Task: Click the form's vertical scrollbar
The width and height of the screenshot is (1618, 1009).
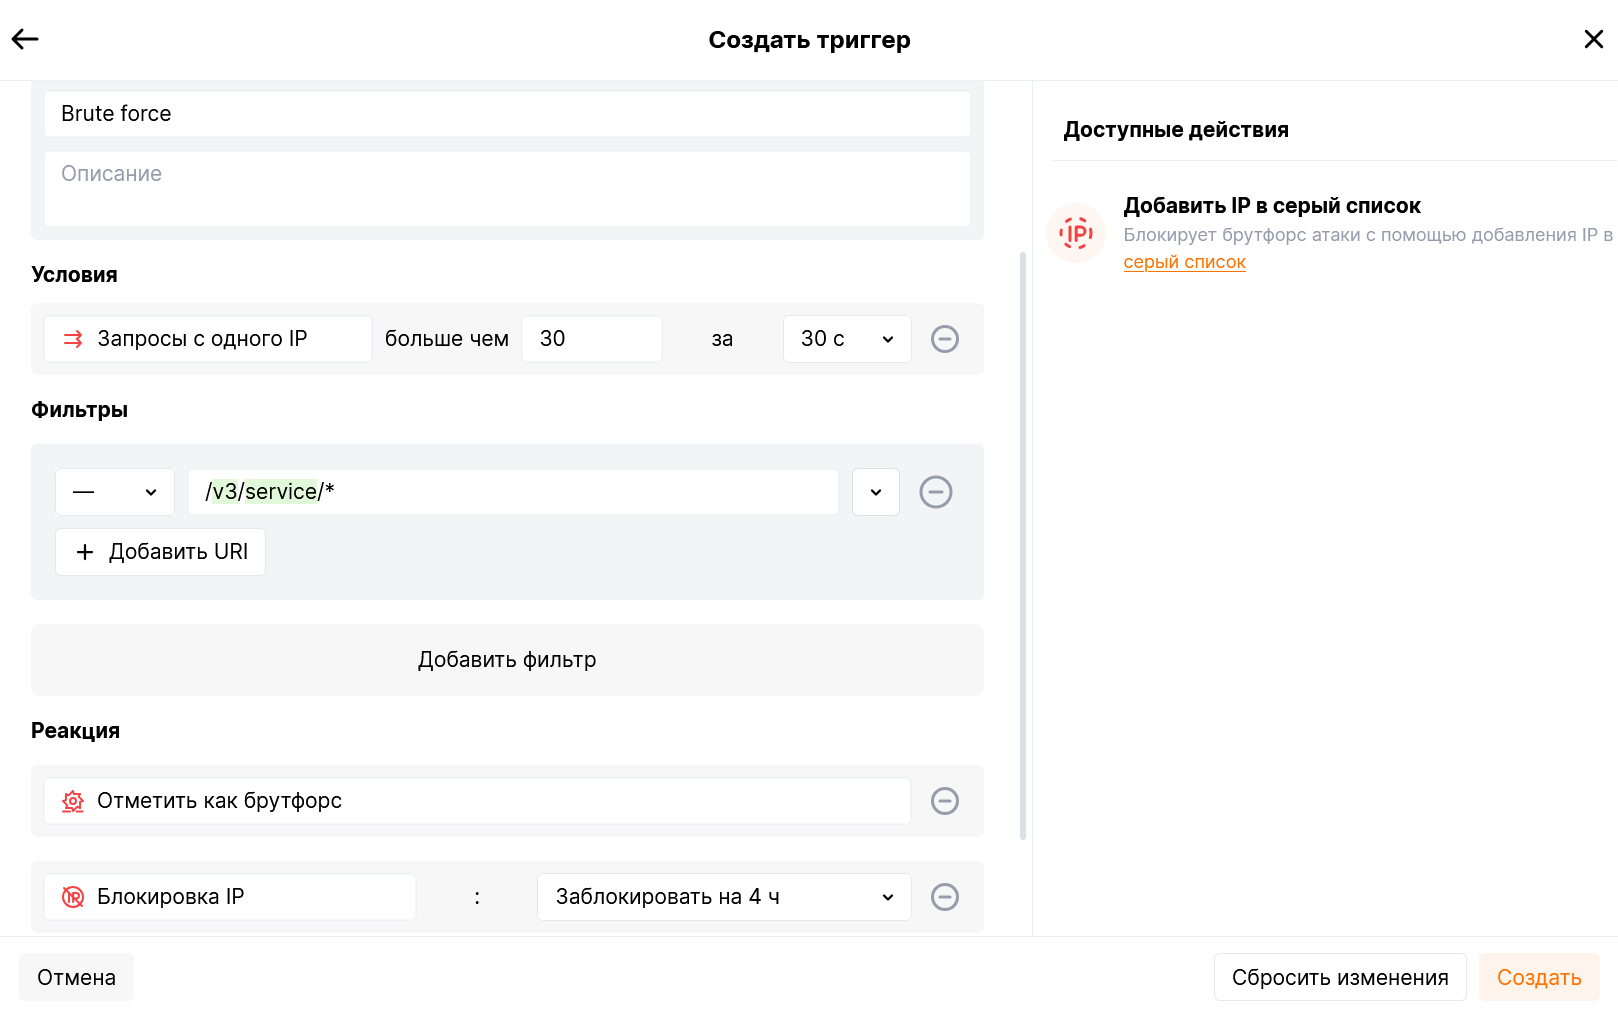Action: pos(1023,545)
